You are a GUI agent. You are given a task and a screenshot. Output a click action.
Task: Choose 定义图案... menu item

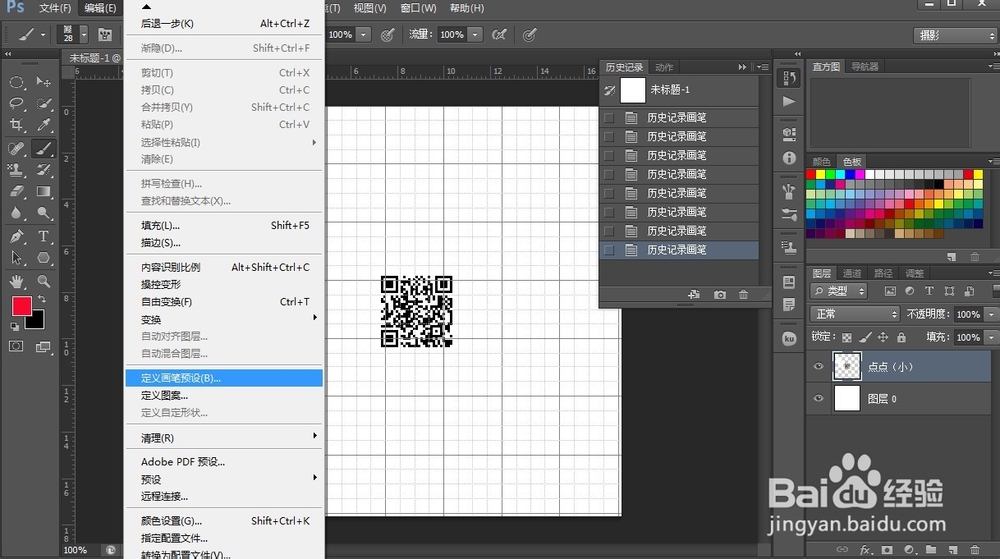tap(224, 395)
